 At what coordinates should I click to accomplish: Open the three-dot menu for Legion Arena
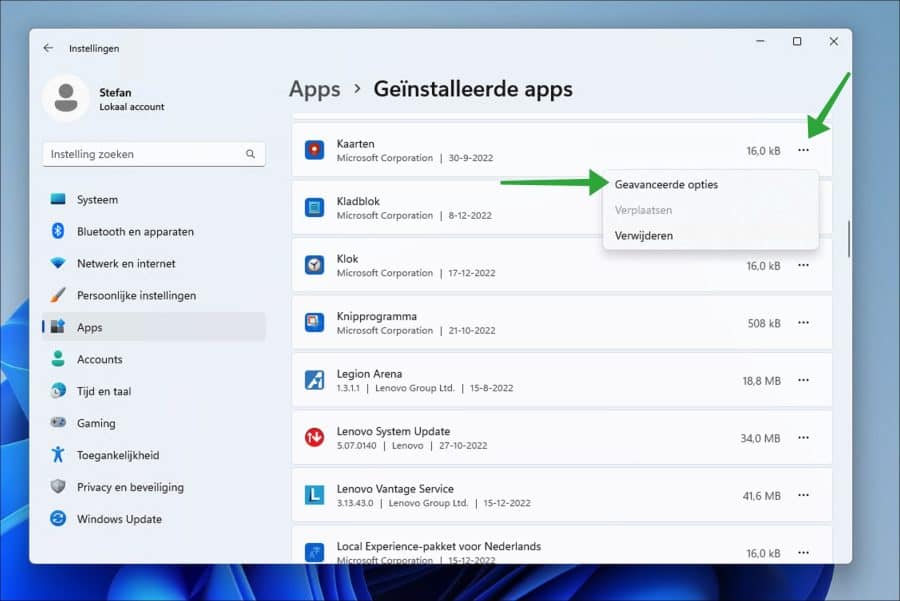[x=803, y=380]
